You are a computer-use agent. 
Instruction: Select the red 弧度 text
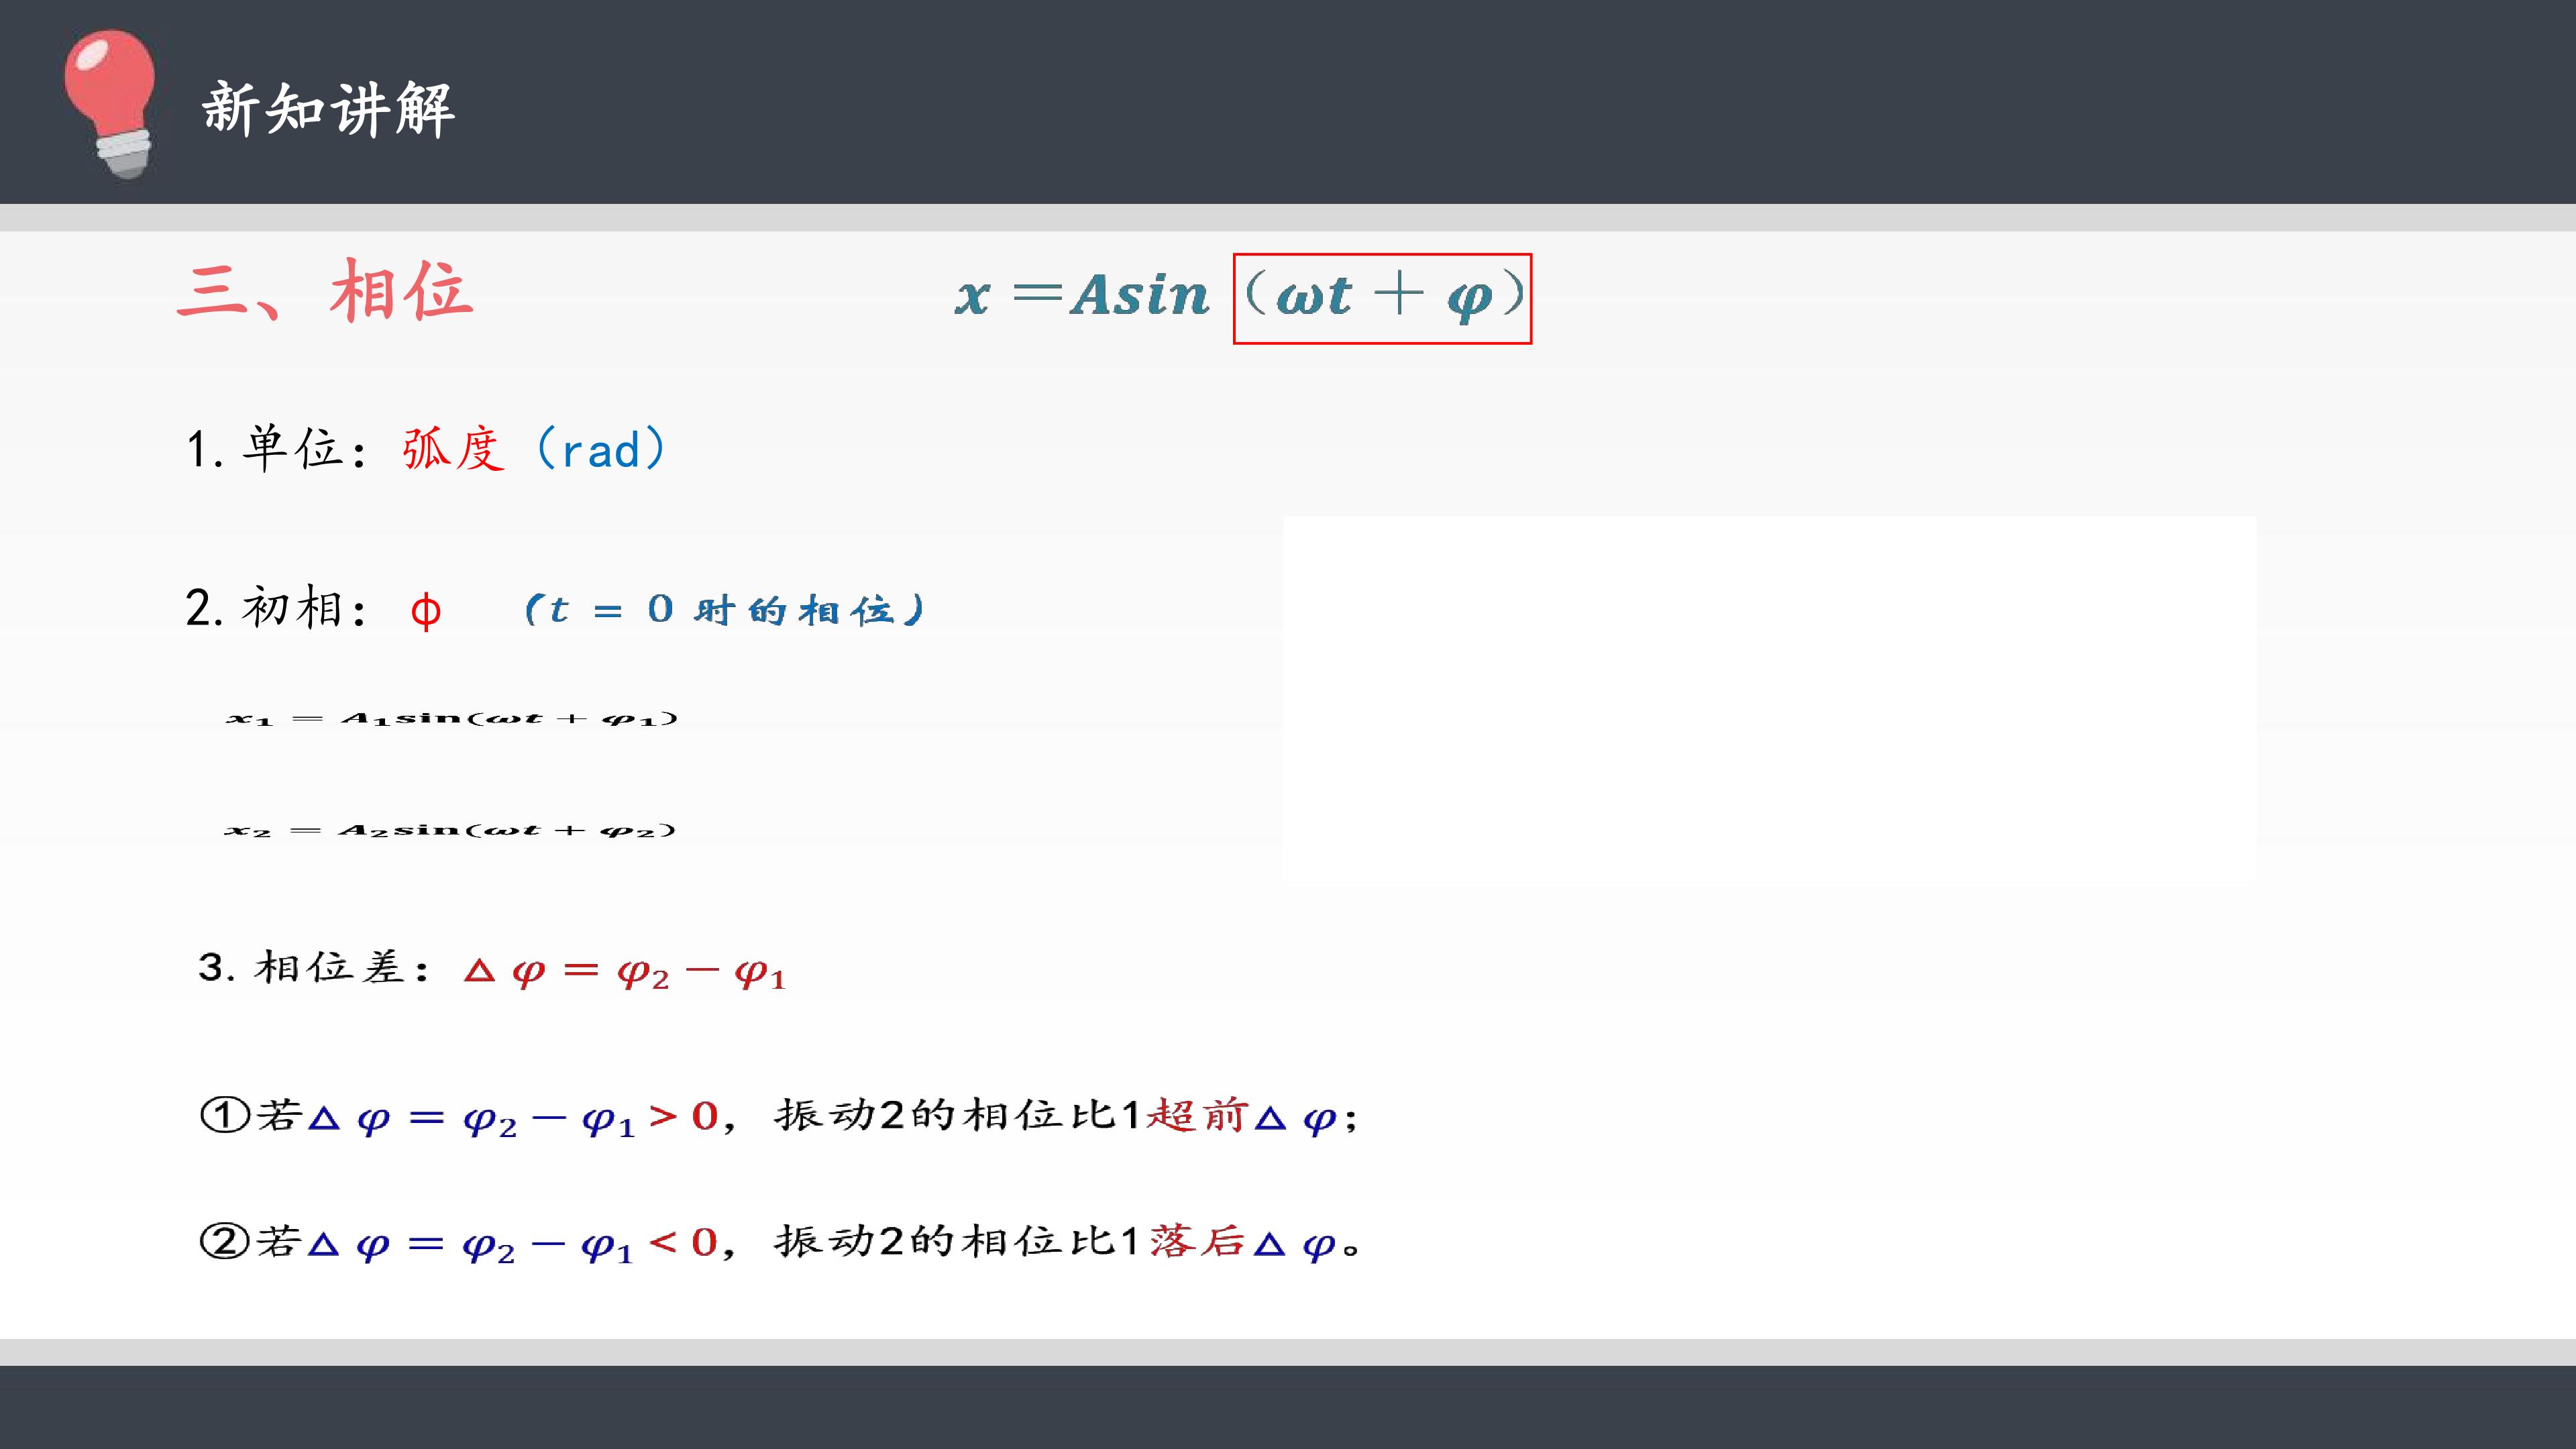[x=453, y=448]
